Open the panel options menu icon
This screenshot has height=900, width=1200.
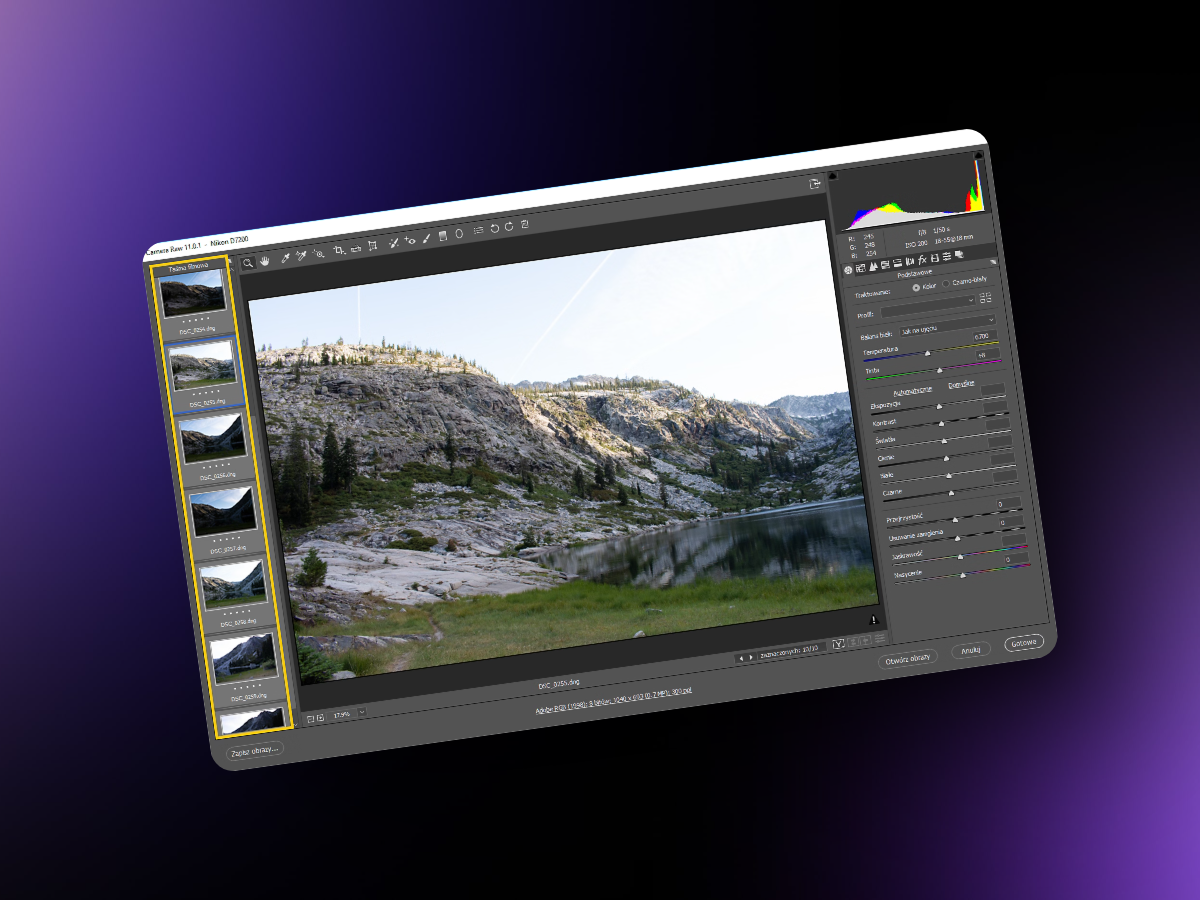pyautogui.click(x=993, y=262)
